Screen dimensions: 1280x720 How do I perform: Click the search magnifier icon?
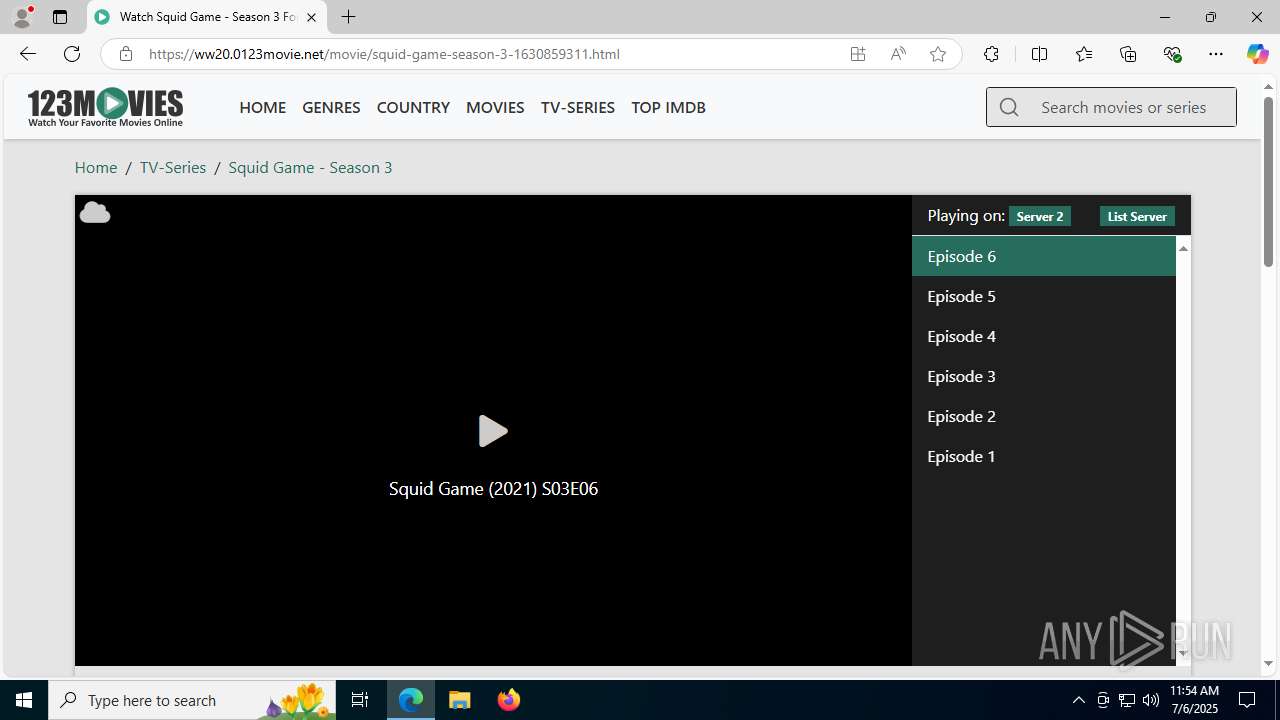(x=1009, y=107)
